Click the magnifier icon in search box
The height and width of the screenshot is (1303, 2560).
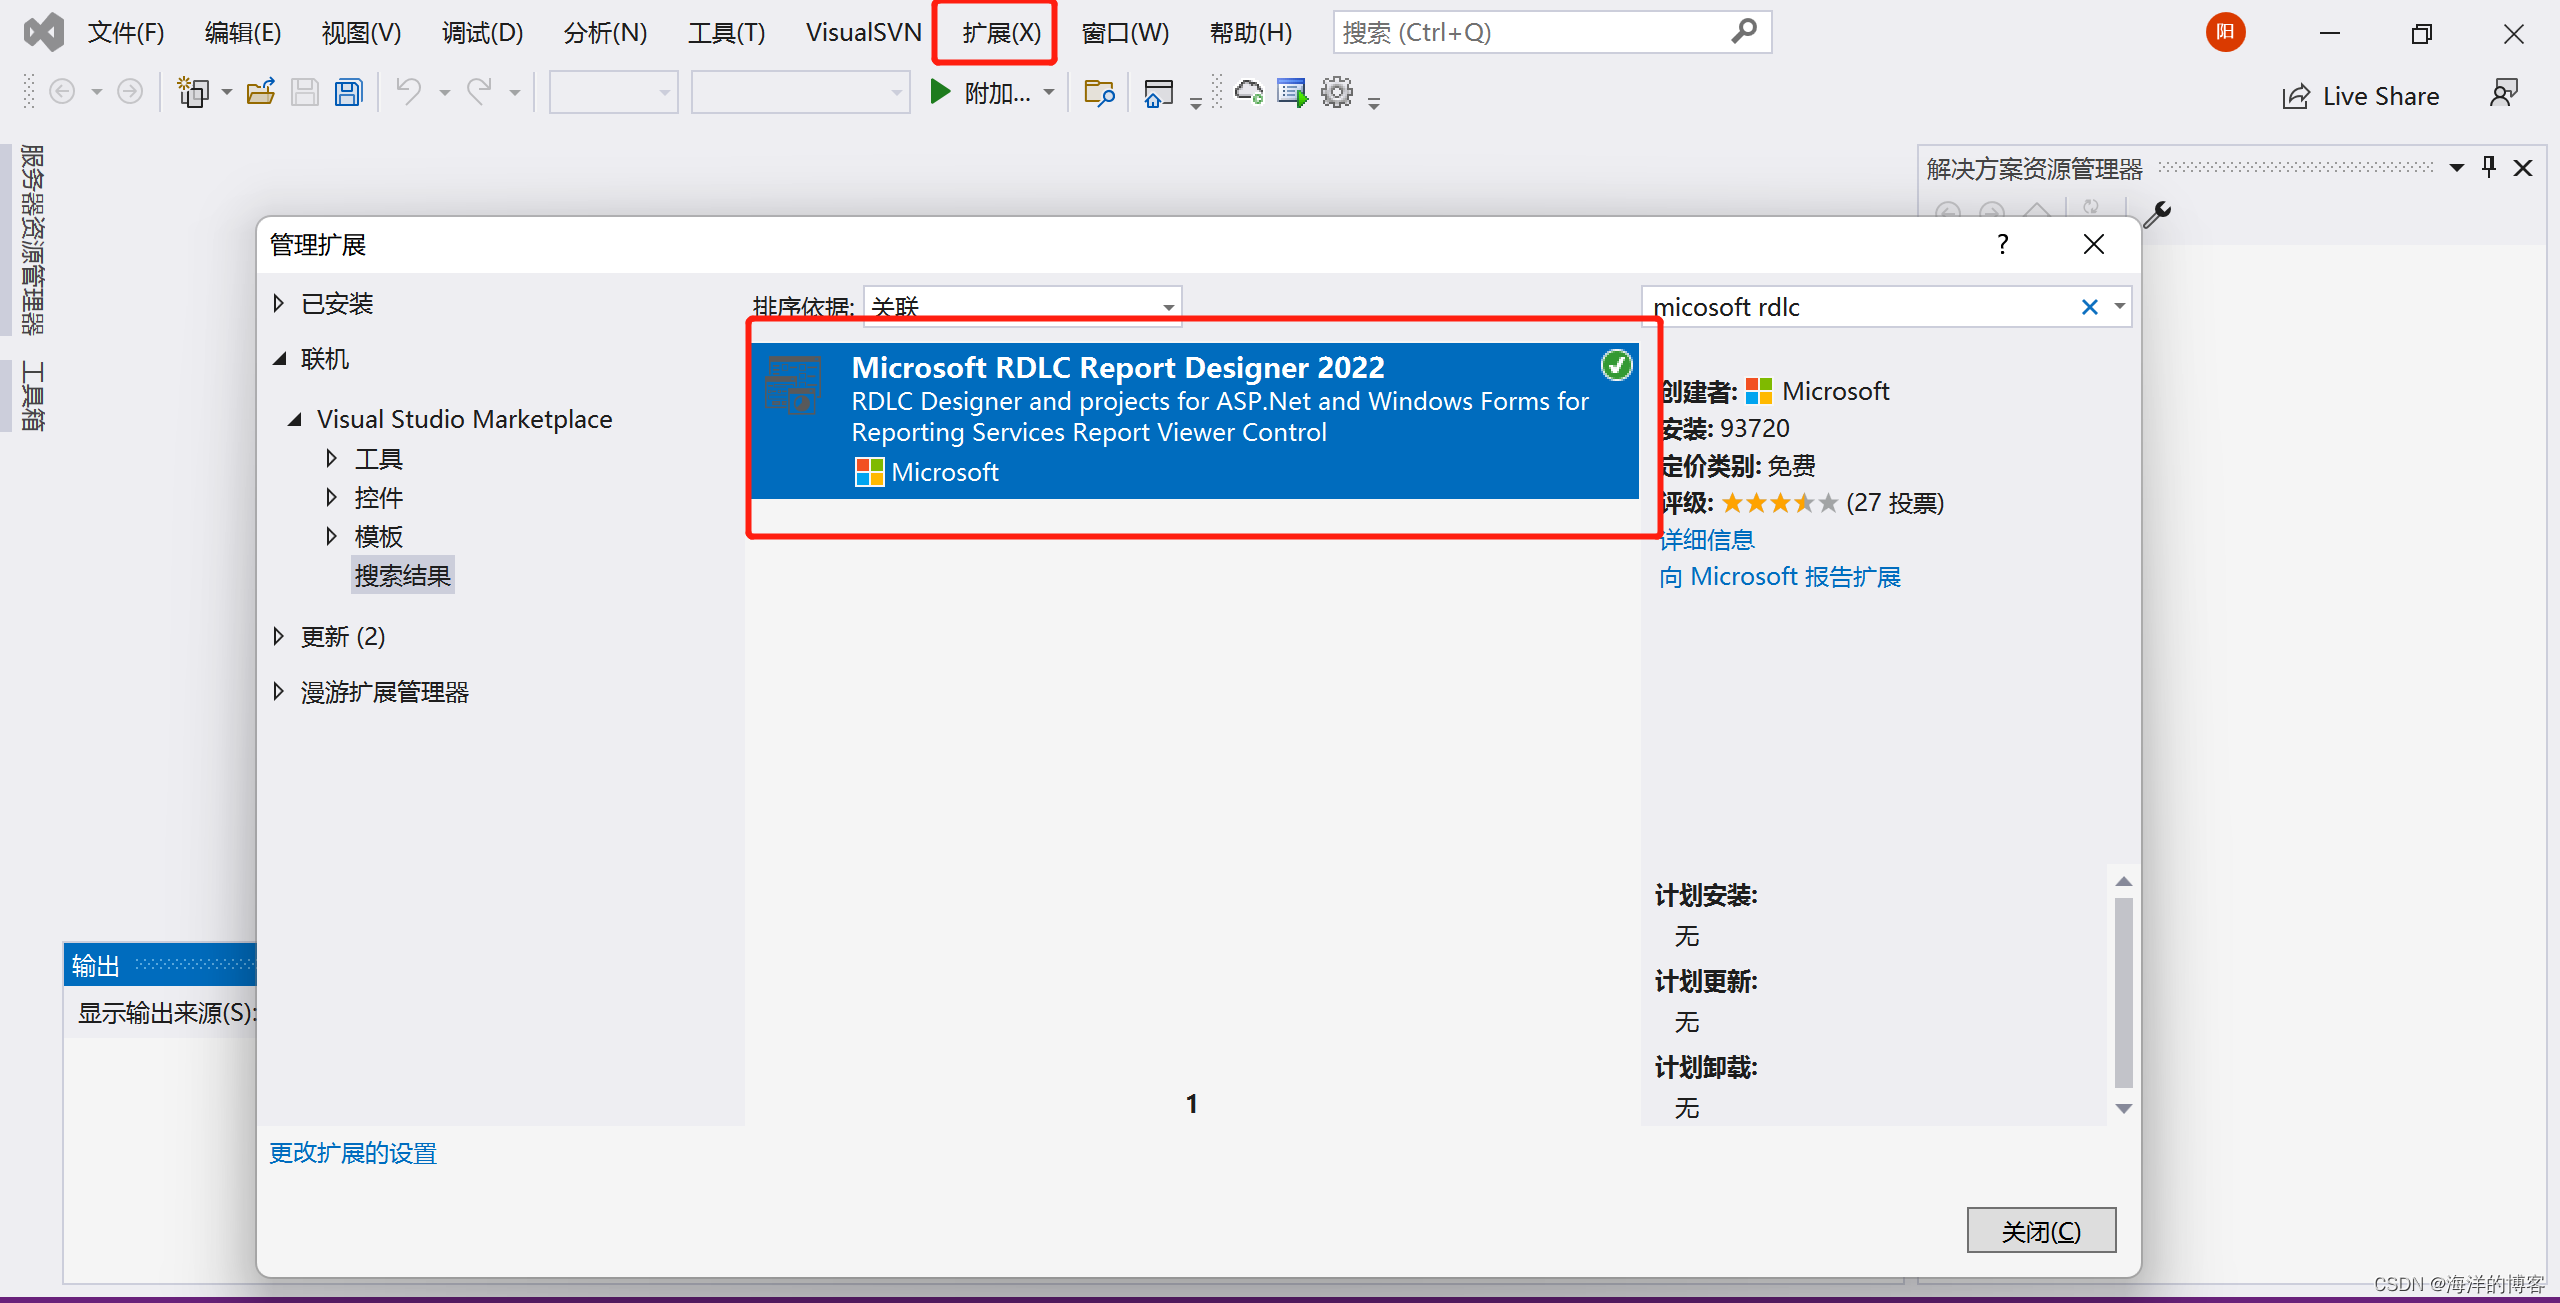[1744, 32]
